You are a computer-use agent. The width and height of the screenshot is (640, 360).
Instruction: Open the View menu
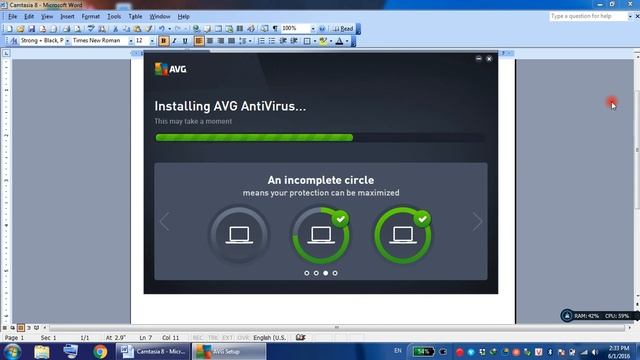pyautogui.click(x=47, y=16)
